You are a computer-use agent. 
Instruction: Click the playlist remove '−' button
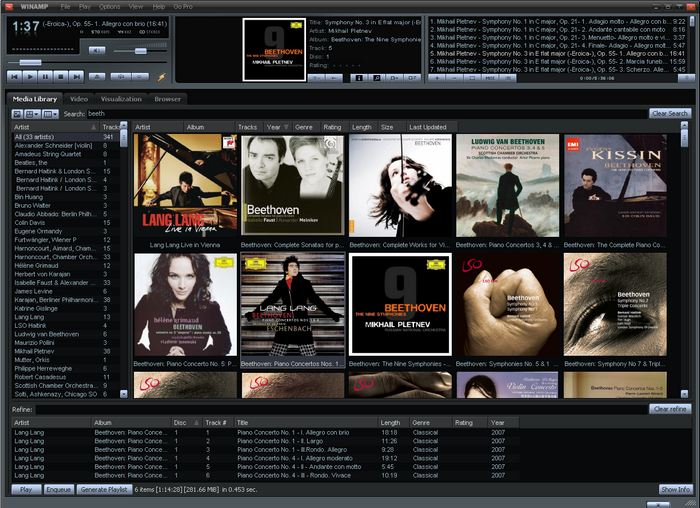454,78
